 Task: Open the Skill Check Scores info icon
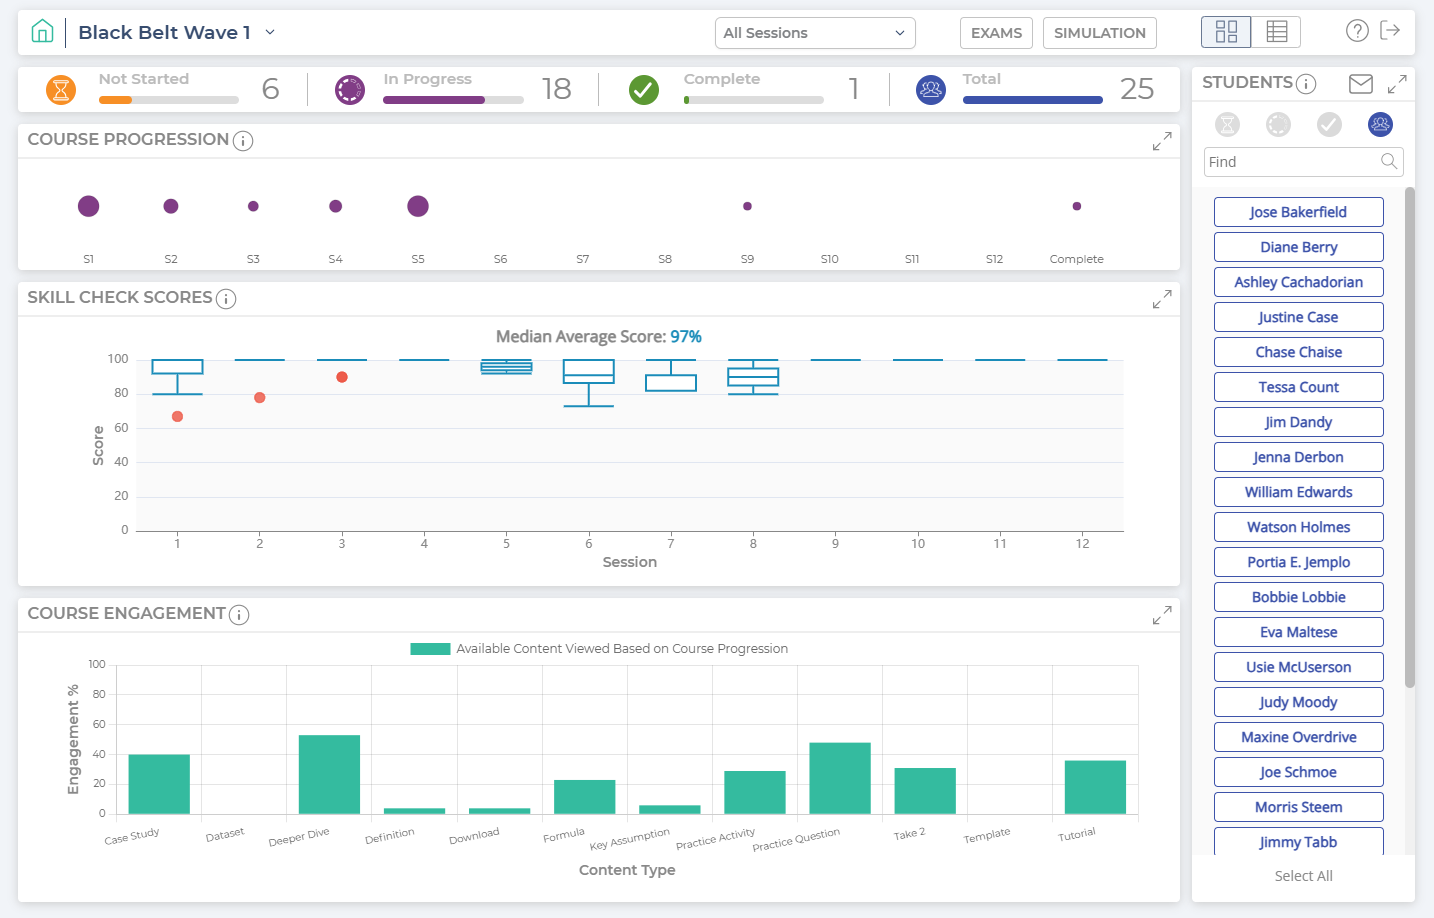tap(226, 299)
